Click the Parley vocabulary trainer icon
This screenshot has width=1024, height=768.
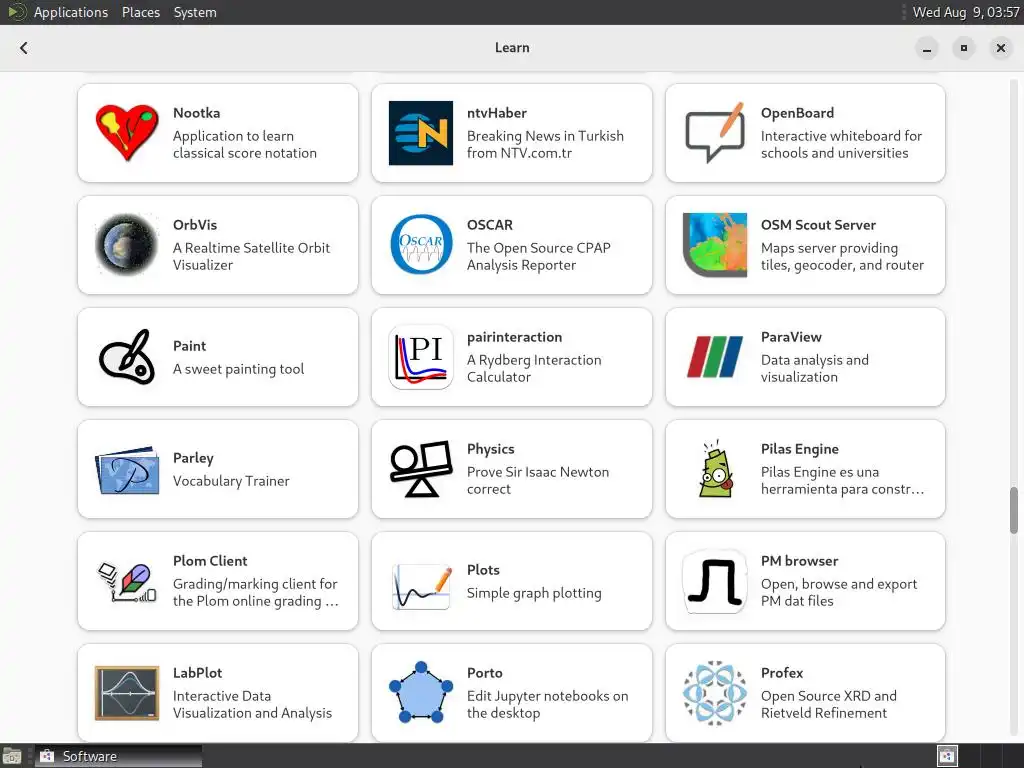pos(127,470)
